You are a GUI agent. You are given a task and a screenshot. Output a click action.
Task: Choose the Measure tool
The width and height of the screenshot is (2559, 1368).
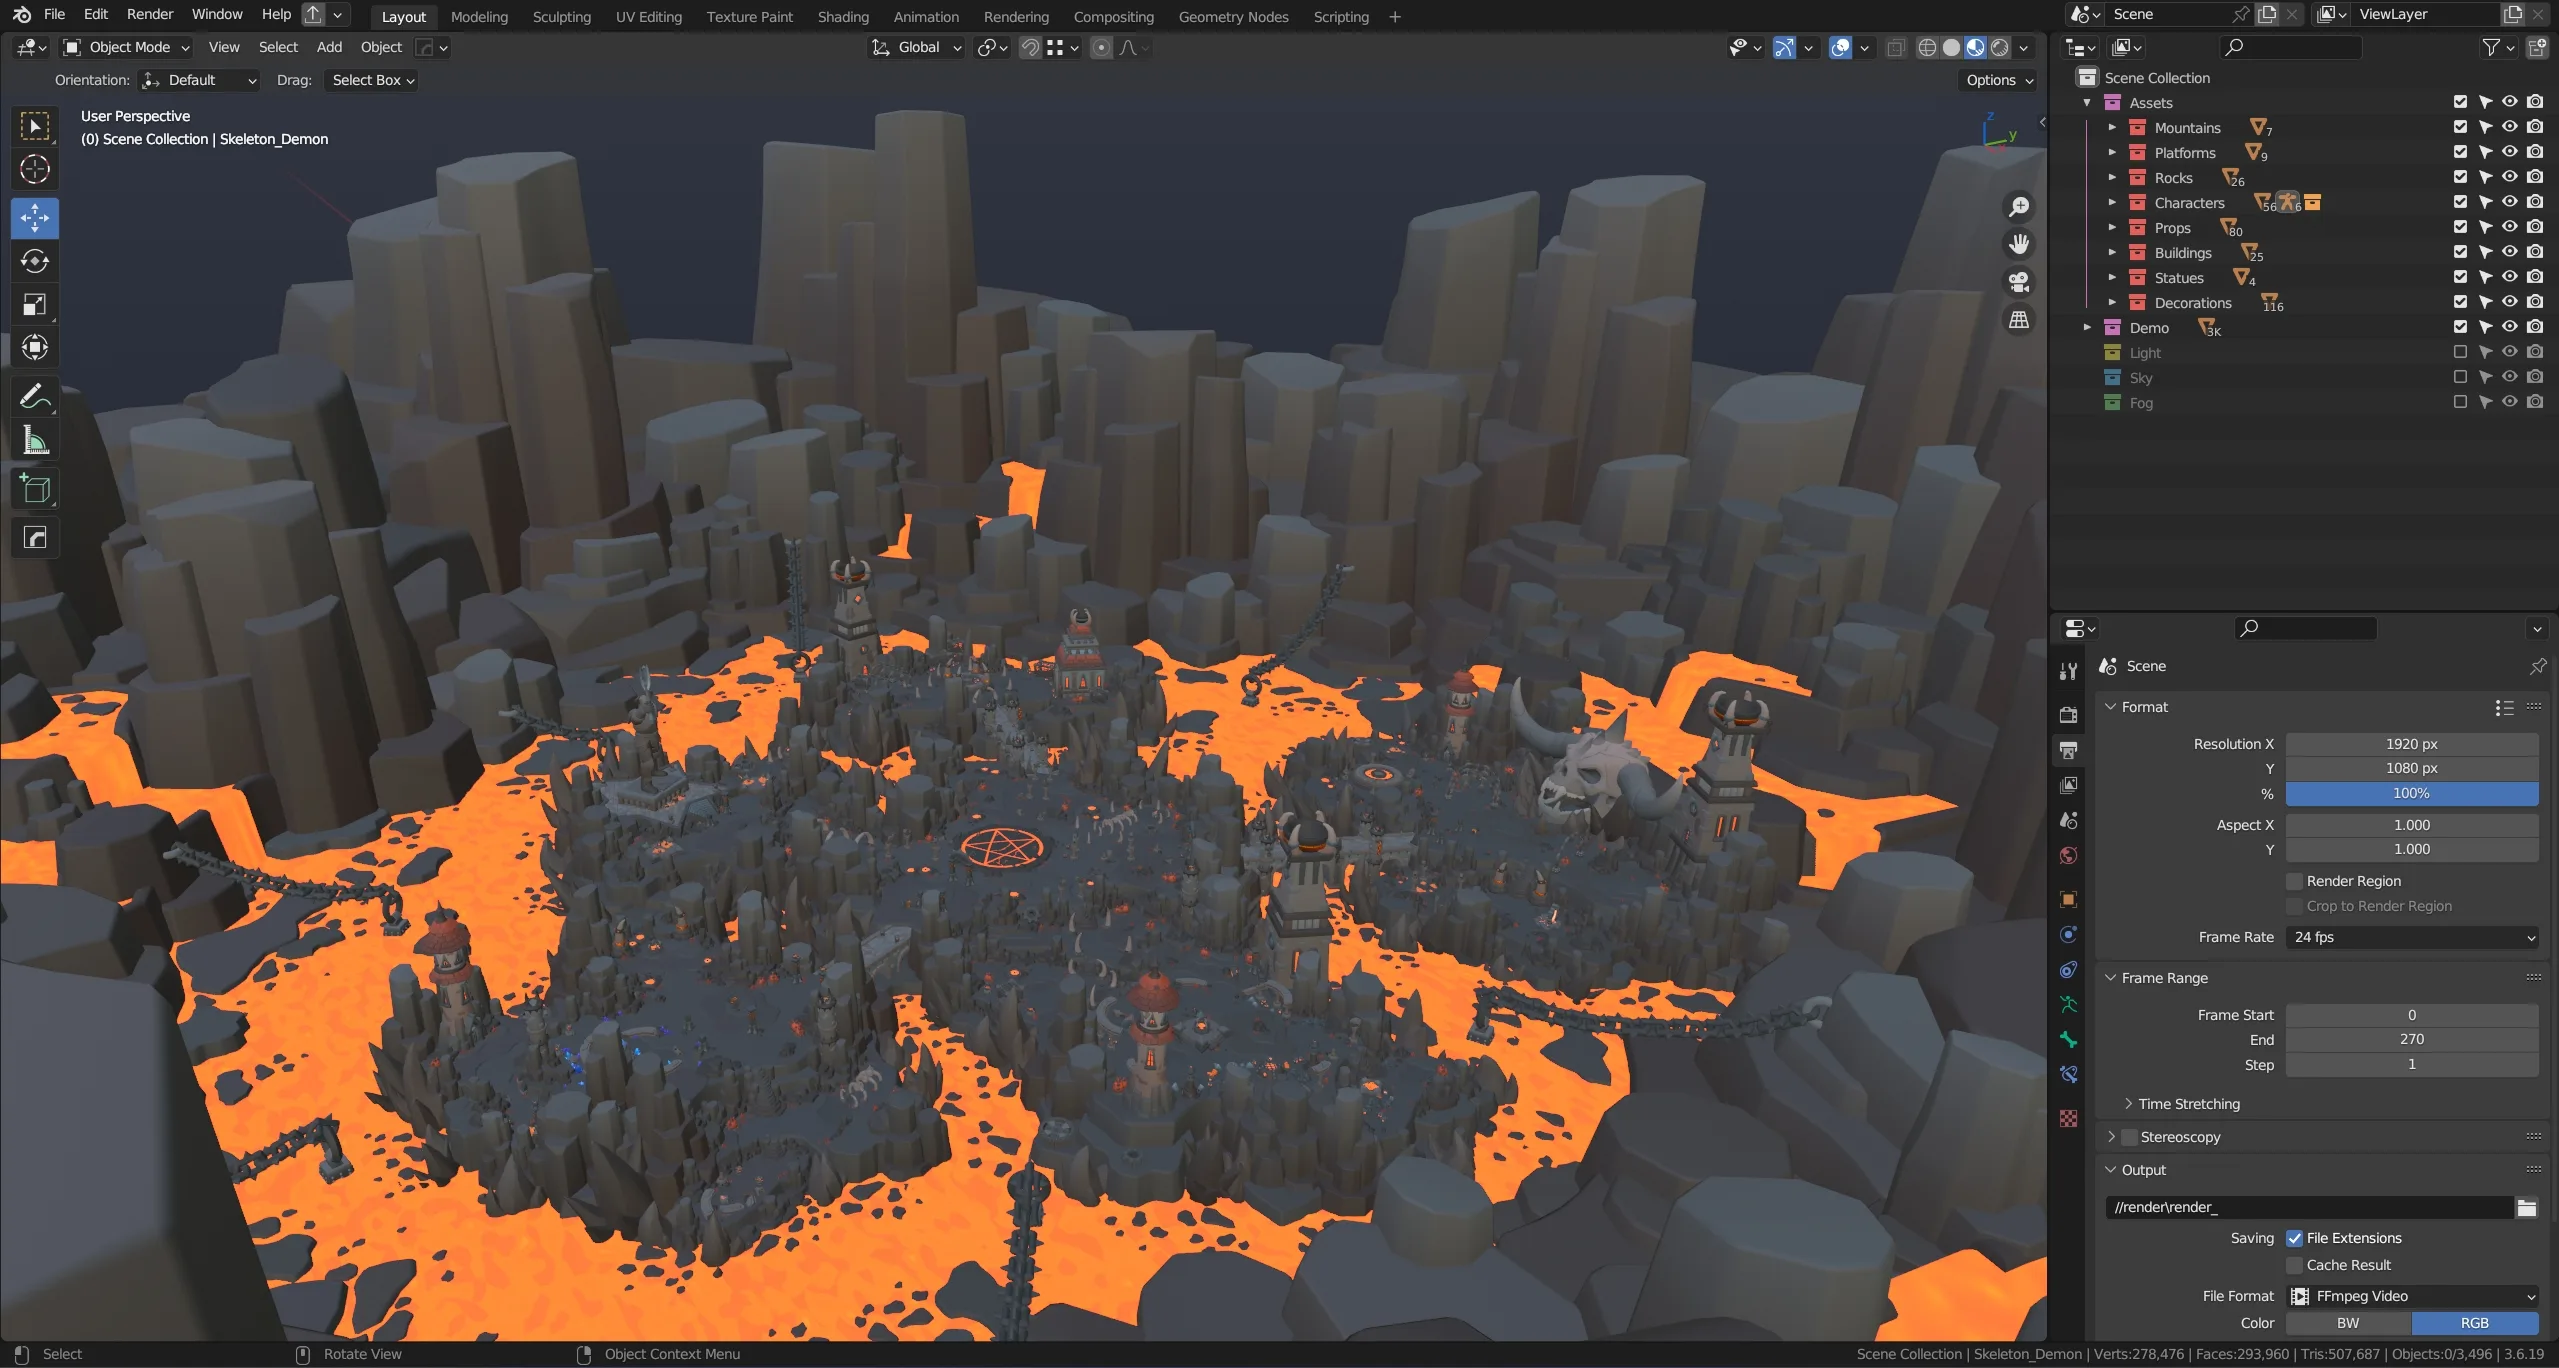(x=35, y=441)
